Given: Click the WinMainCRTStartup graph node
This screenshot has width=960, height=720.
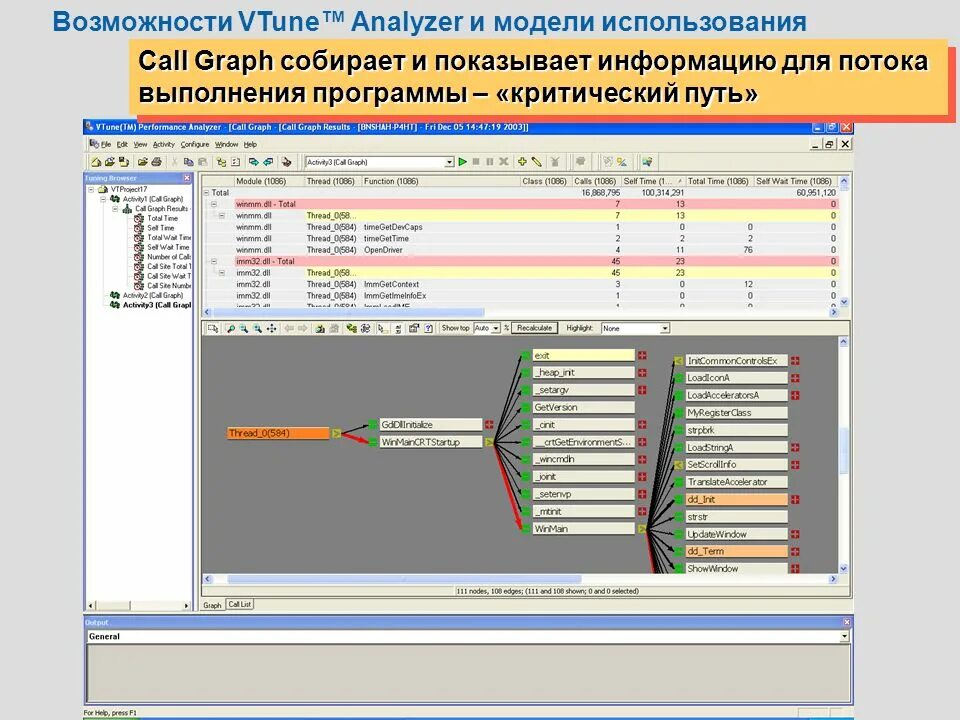Looking at the screenshot, I should tap(431, 442).
